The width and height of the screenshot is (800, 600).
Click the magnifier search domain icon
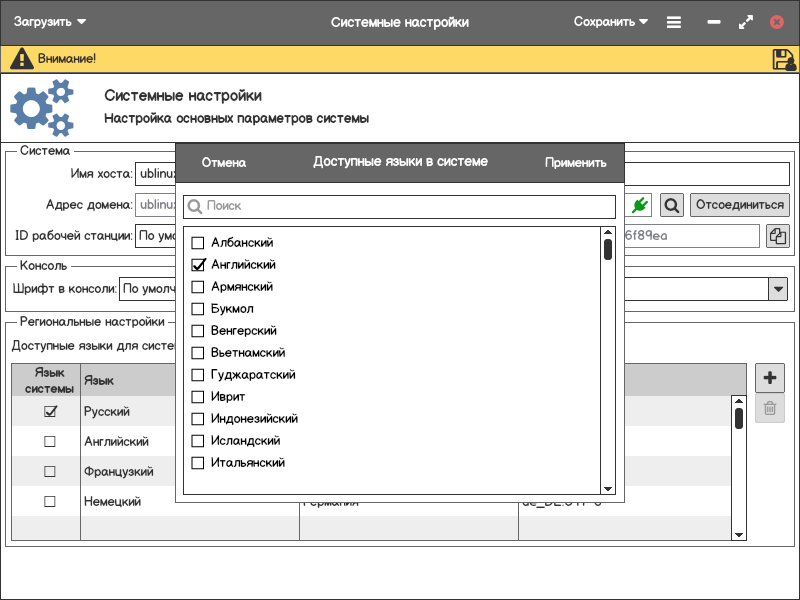[672, 205]
